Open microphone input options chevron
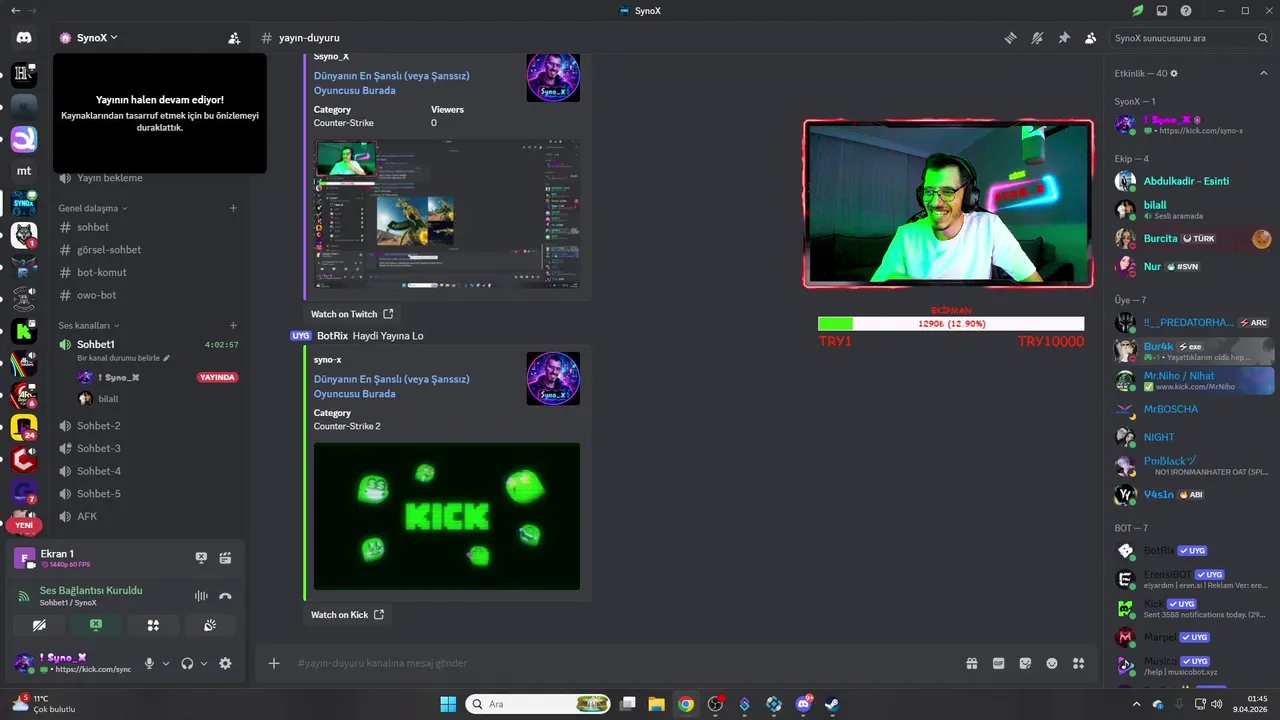 [166, 663]
